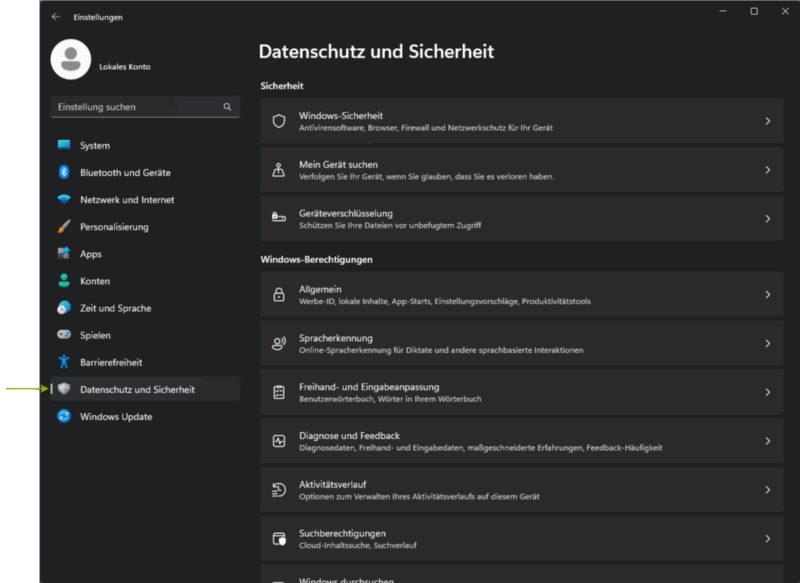
Task: Click the clipboard icon in Freihand- und Eingabeanpassung row
Action: [x=279, y=392]
